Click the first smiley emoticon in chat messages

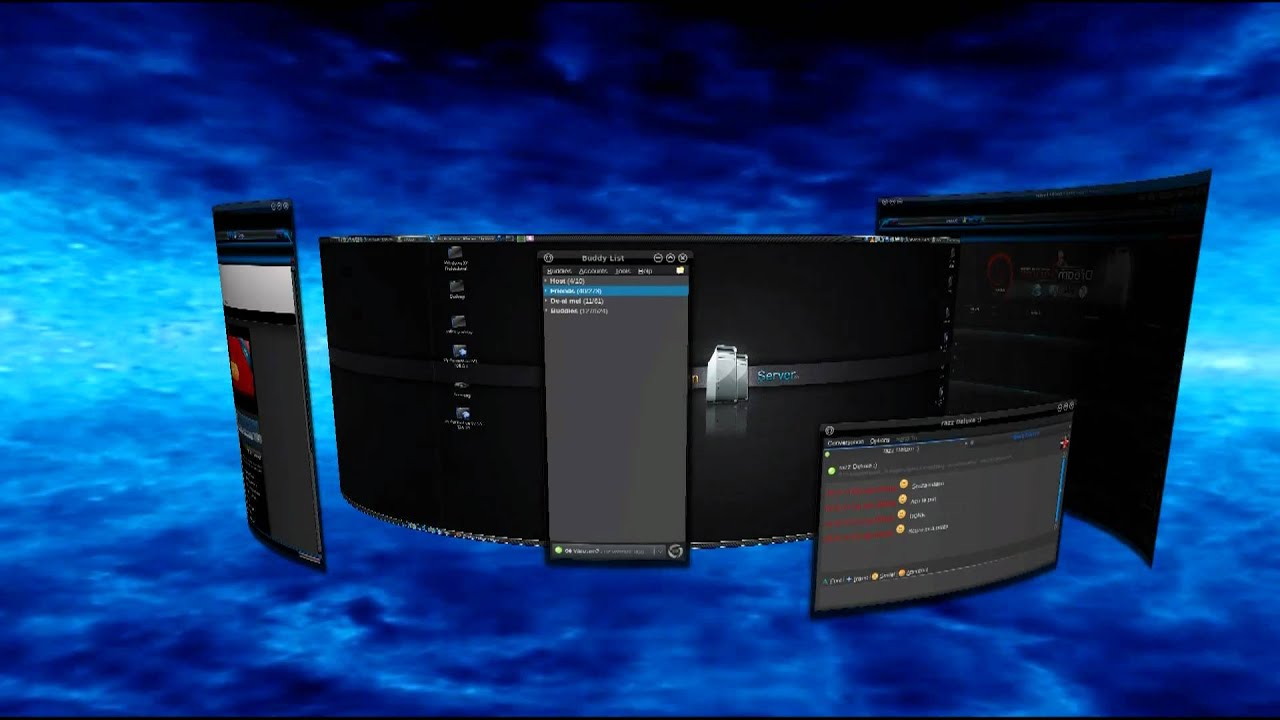904,484
